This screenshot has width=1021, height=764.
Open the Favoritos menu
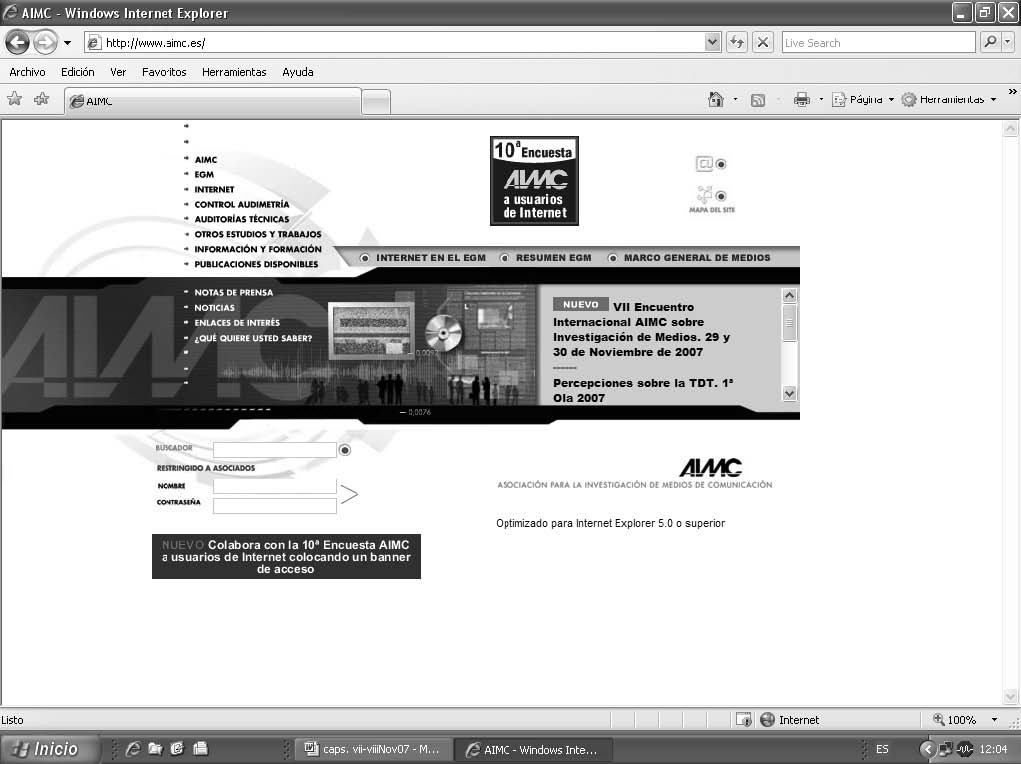164,72
